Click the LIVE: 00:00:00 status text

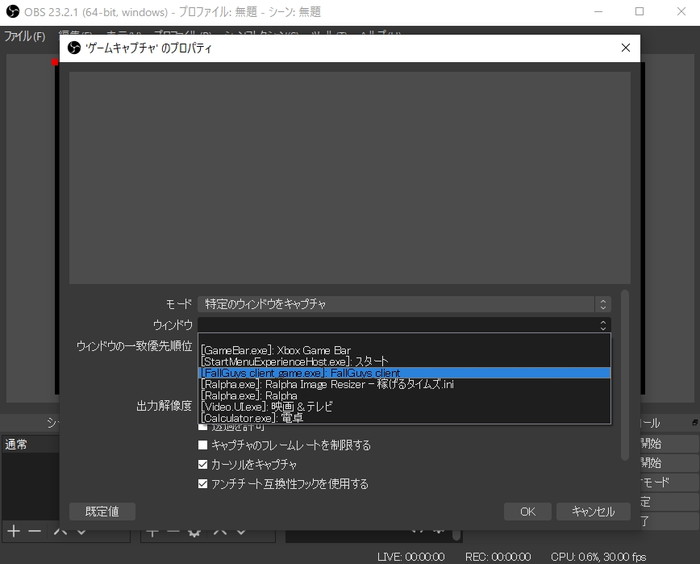(x=411, y=556)
